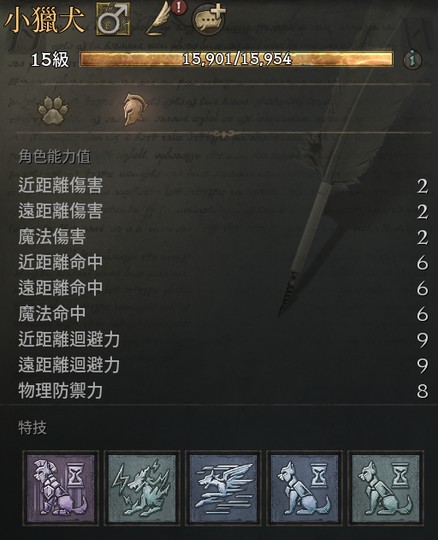Click the 特技 section heading
This screenshot has height=540, width=438.
[x=32, y=428]
